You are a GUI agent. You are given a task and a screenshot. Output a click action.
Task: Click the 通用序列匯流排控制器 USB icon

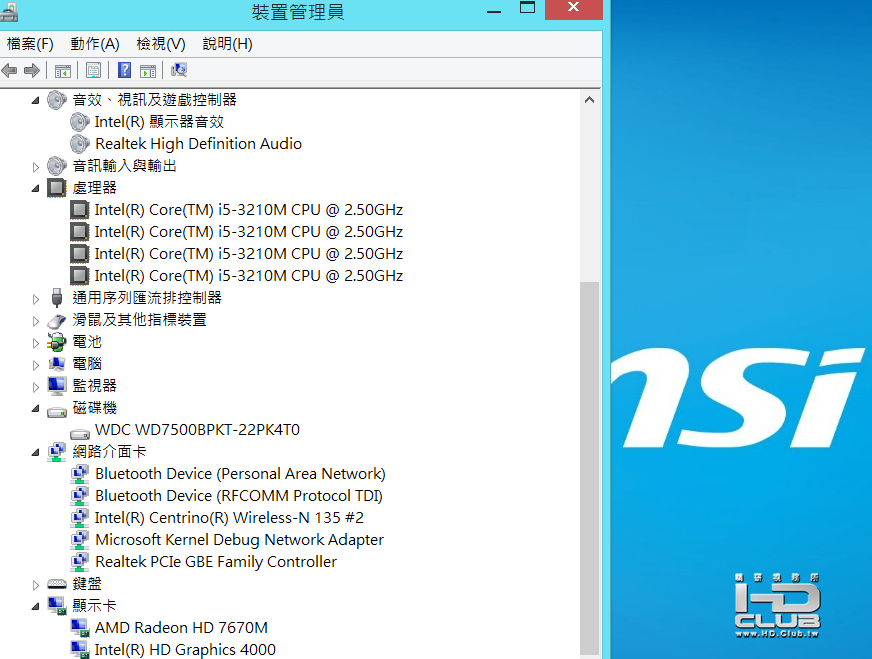click(x=56, y=298)
